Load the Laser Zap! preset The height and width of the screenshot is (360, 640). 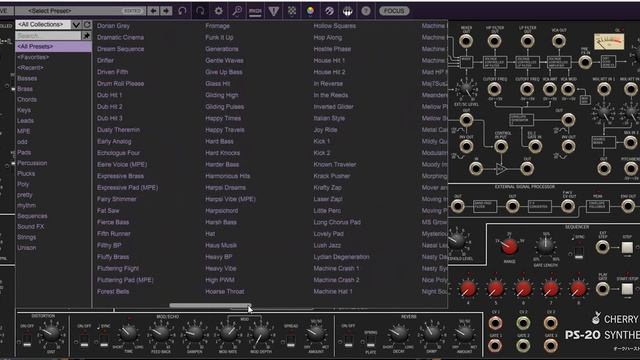[x=328, y=199]
